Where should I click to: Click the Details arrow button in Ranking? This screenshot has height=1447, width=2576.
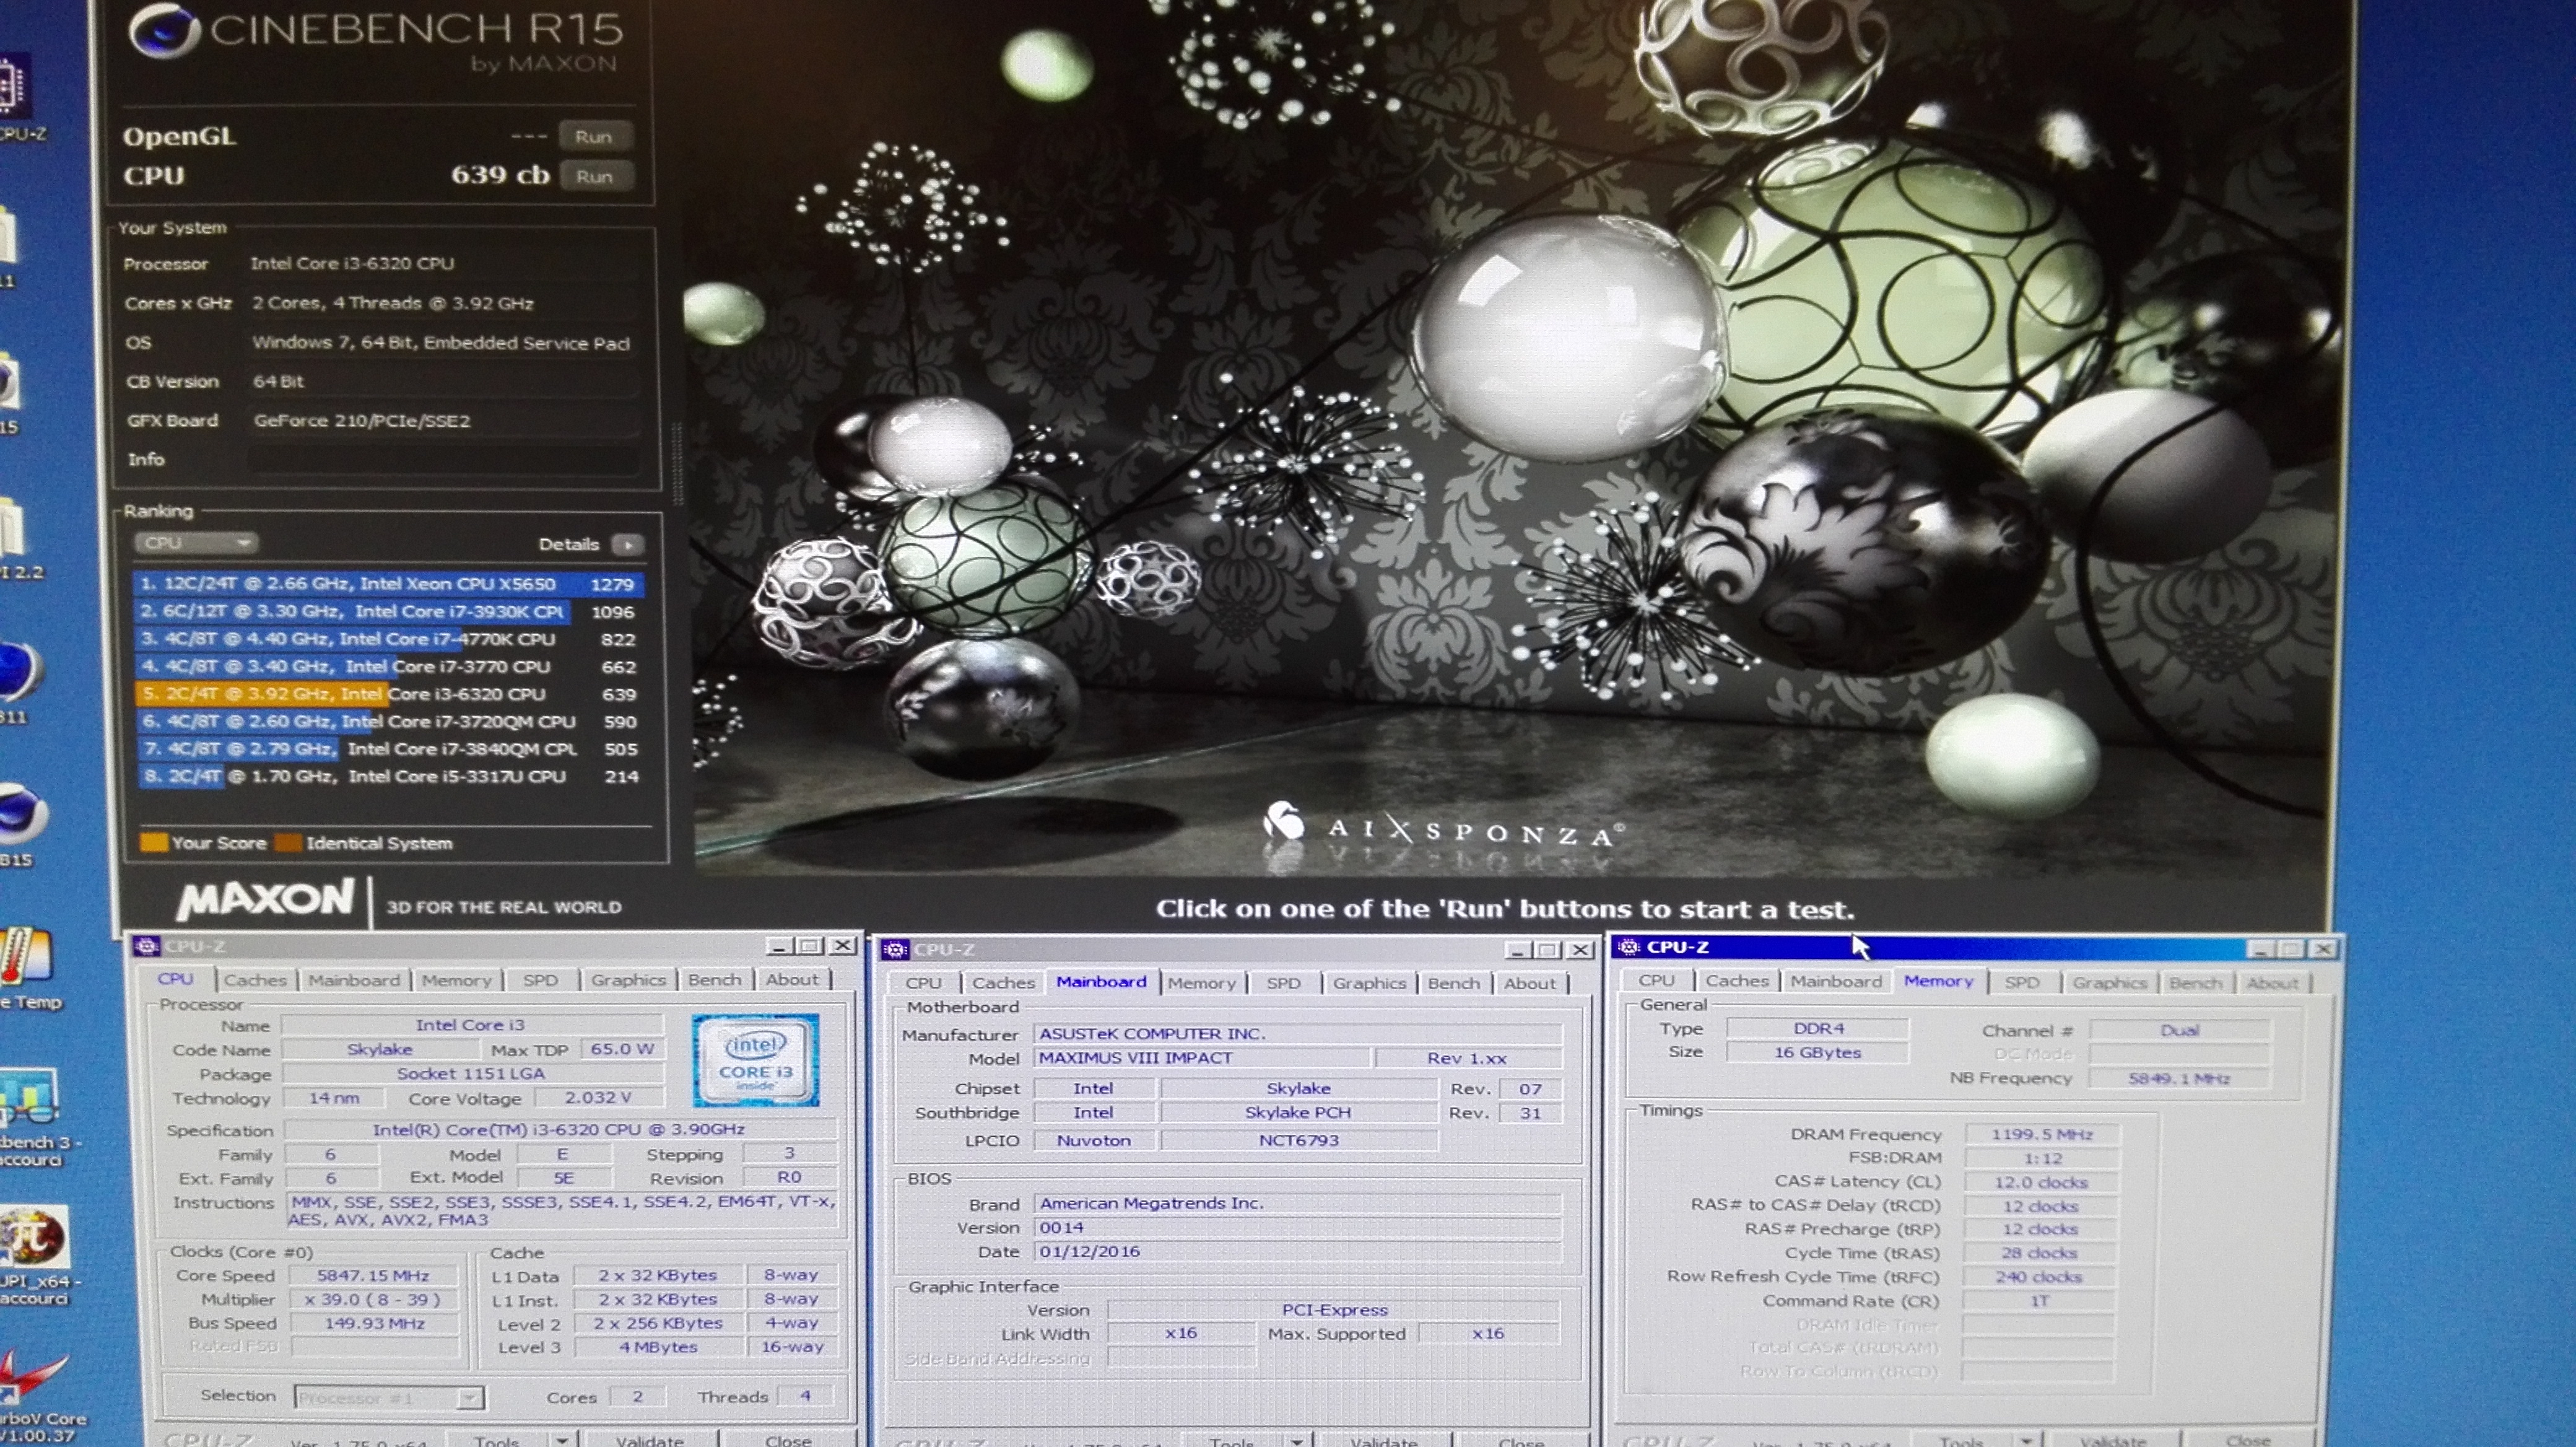627,544
